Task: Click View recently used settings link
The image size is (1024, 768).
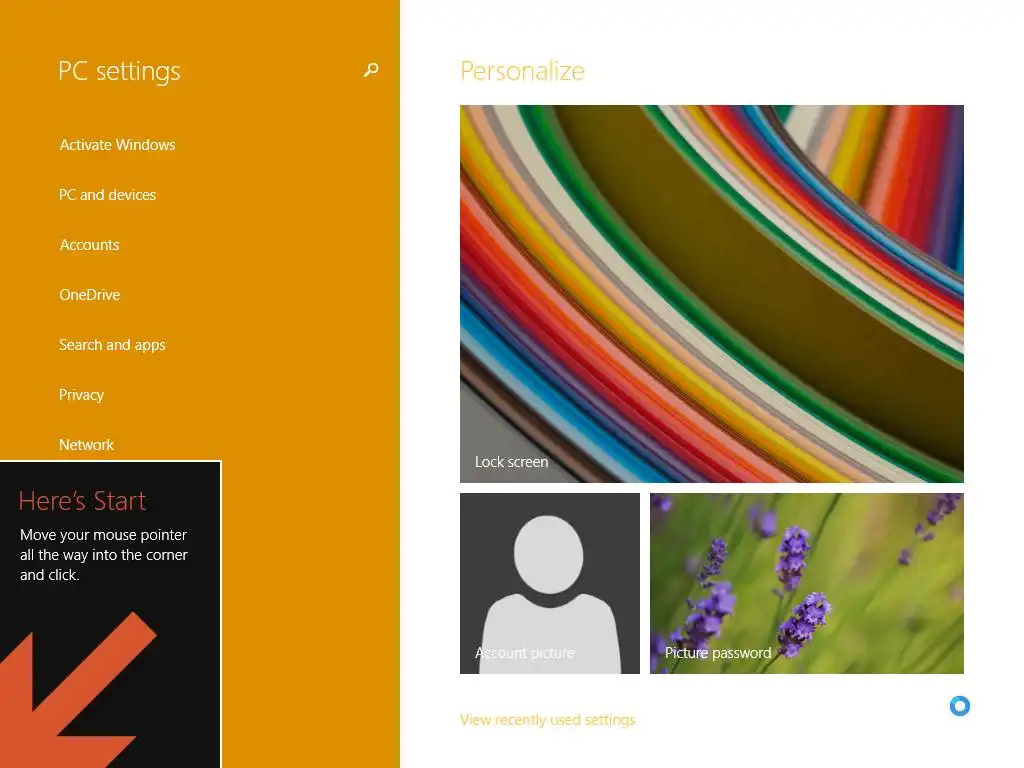Action: point(547,720)
